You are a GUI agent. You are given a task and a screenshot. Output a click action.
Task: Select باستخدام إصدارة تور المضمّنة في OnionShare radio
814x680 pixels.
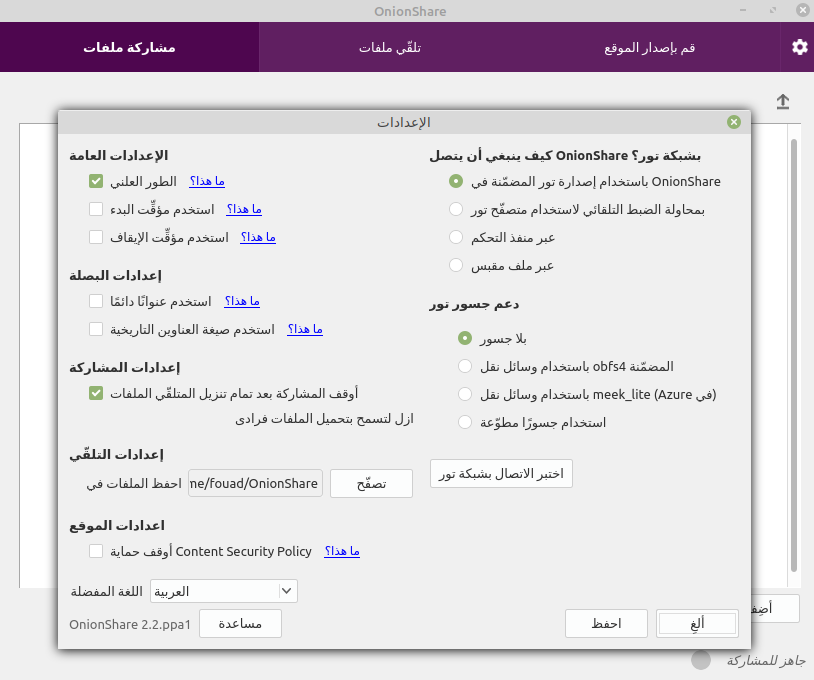(x=456, y=181)
